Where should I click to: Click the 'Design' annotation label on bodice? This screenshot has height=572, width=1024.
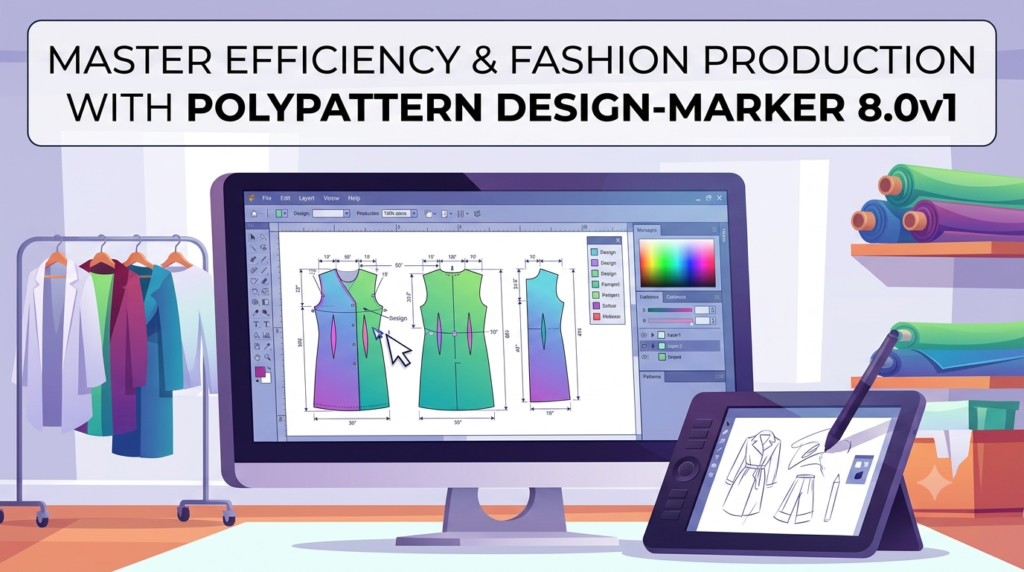(x=398, y=318)
